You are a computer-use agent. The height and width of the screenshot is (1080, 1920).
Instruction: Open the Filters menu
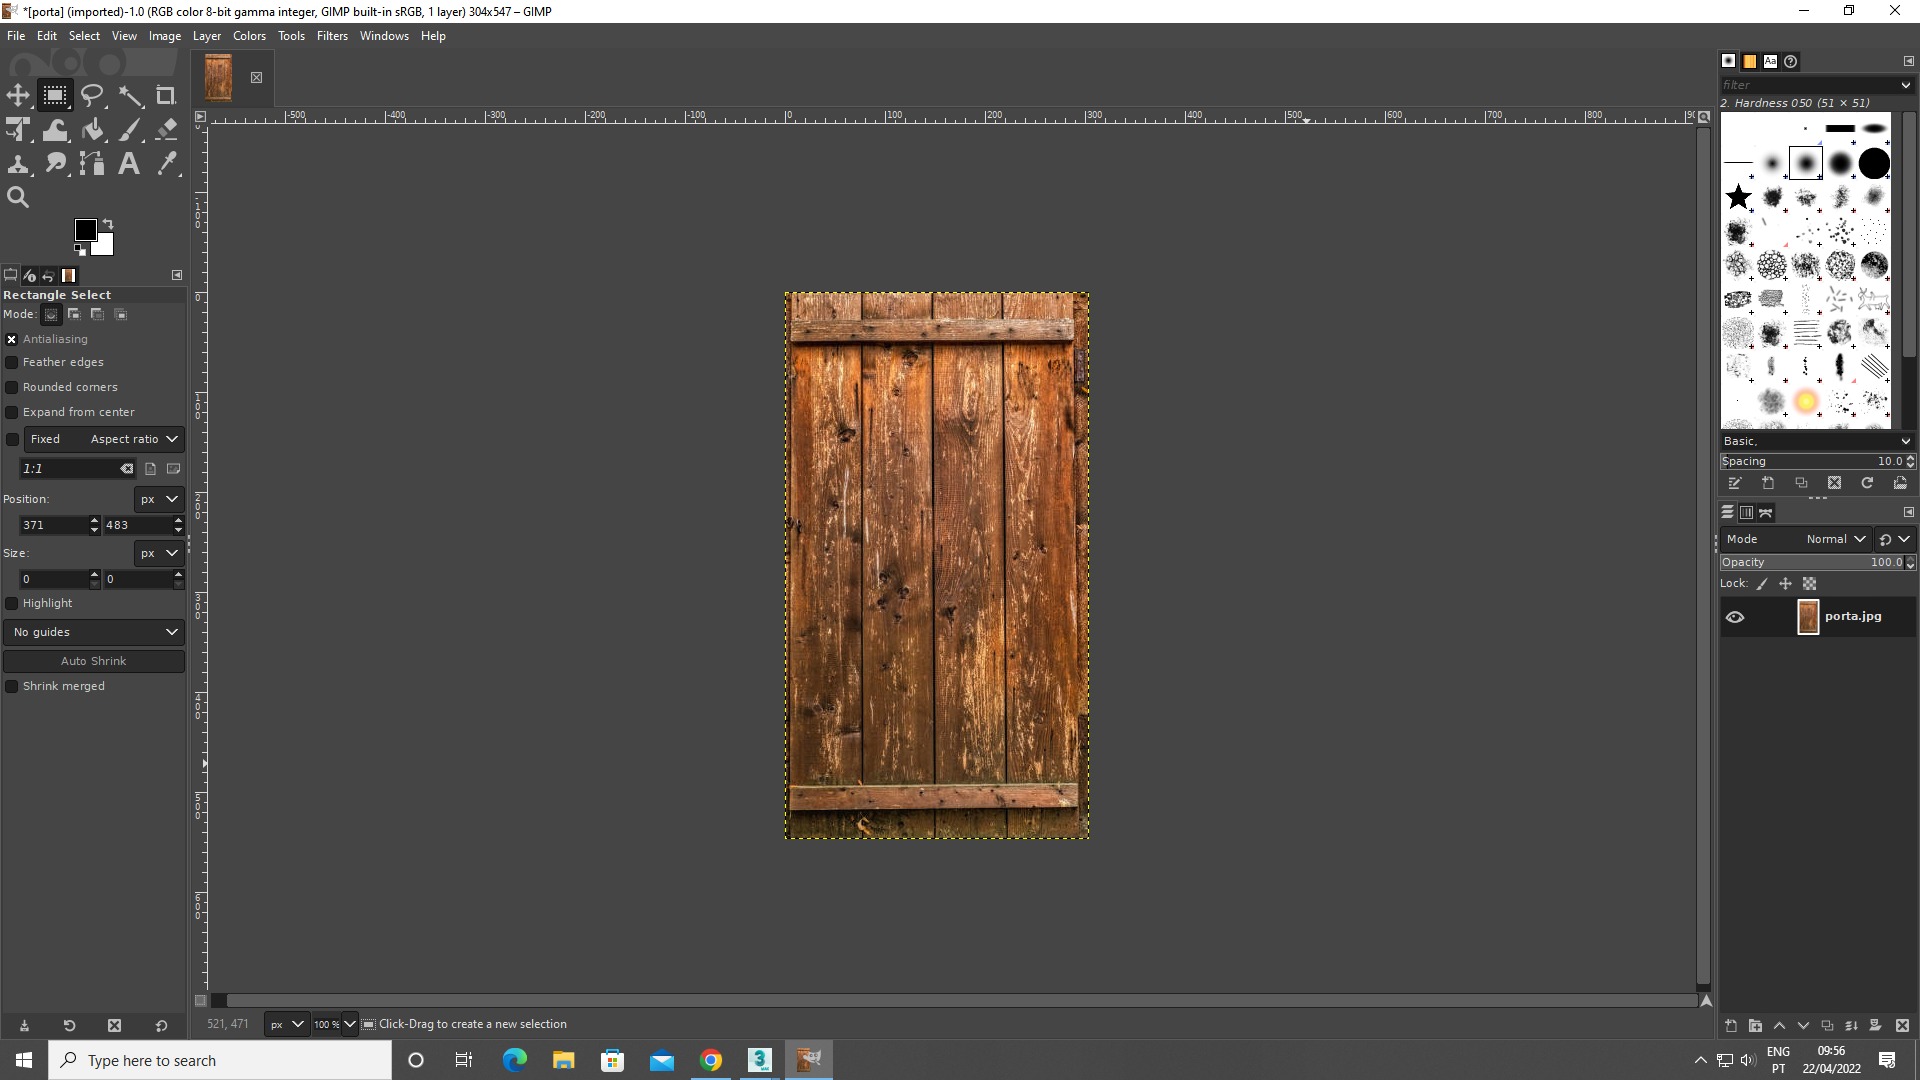(x=332, y=36)
